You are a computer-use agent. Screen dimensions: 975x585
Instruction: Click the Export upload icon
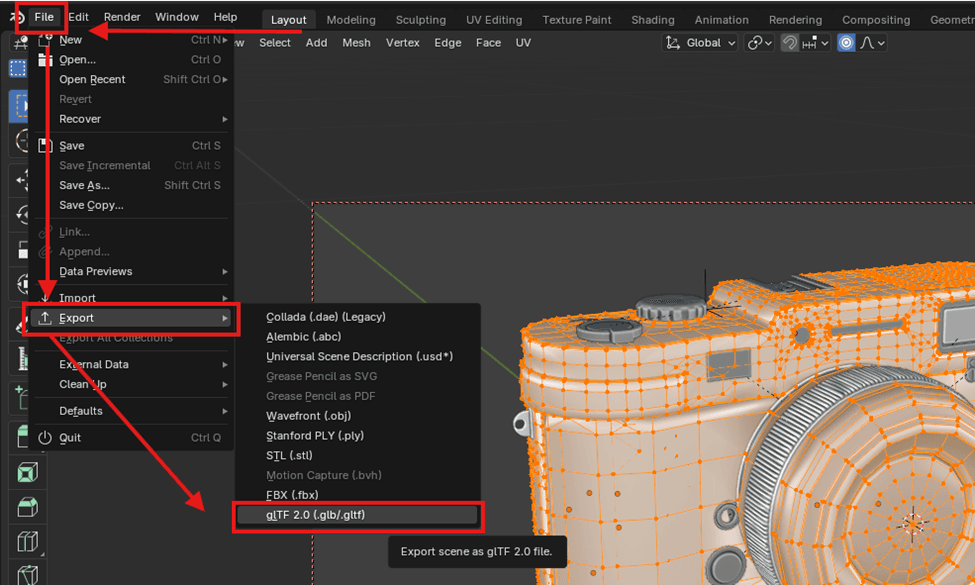45,318
